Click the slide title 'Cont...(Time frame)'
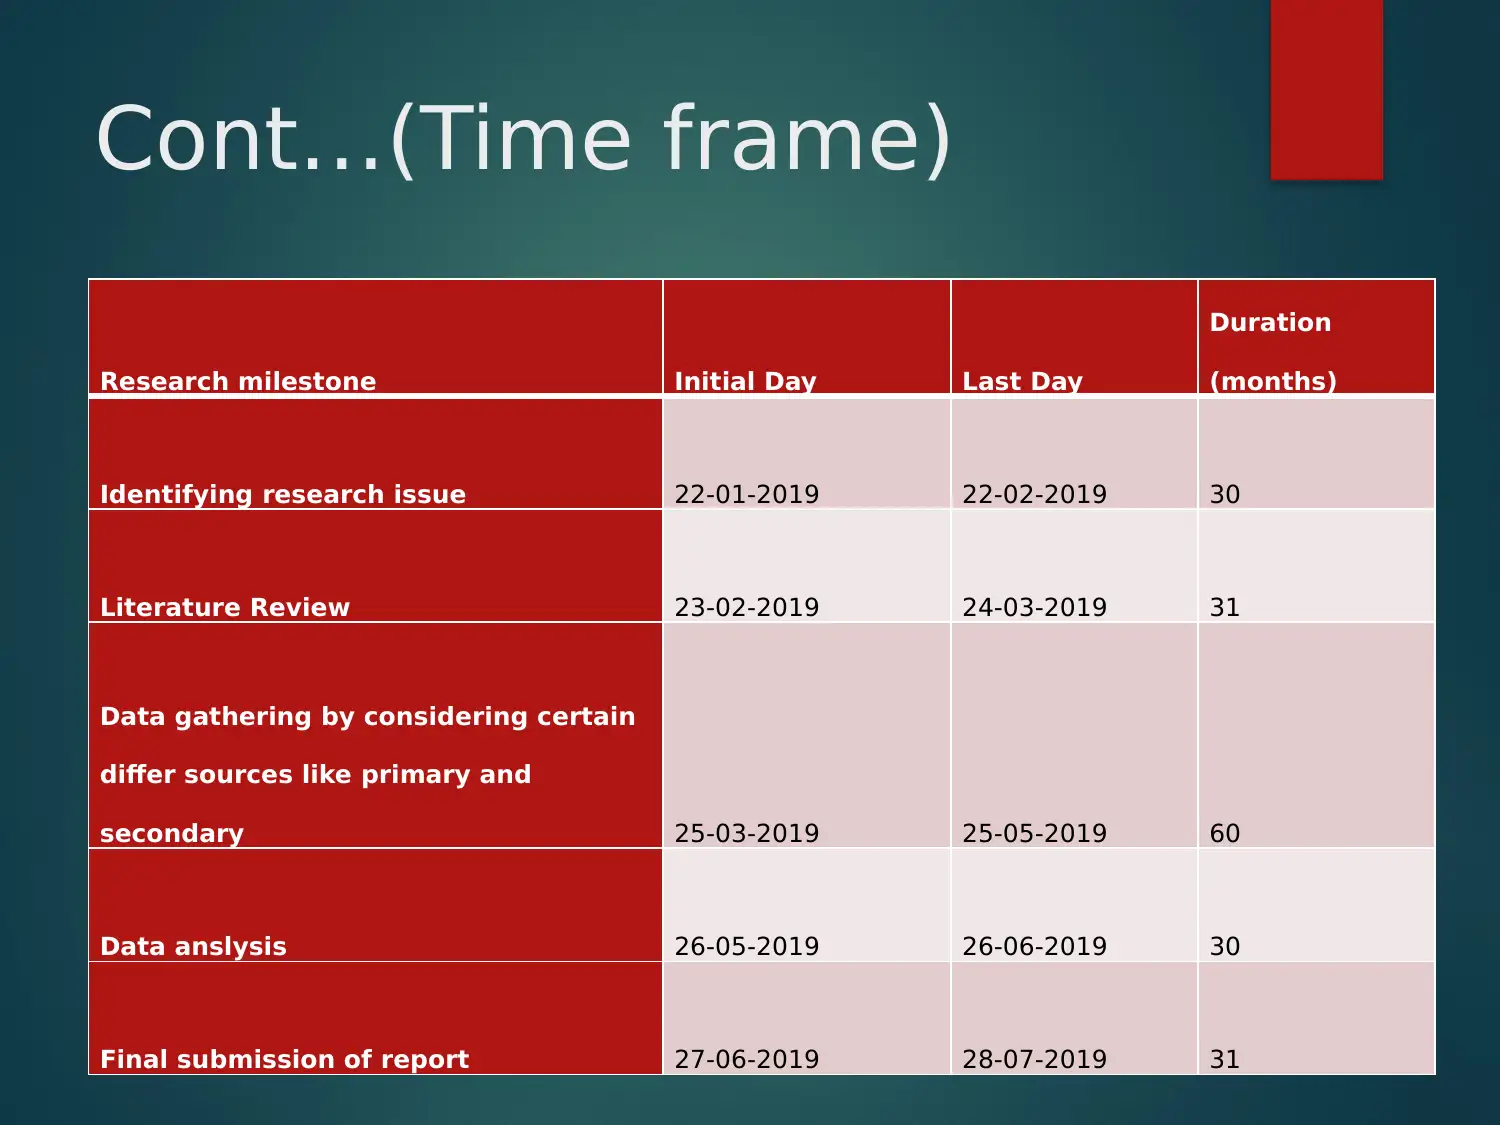This screenshot has height=1125, width=1500. pos(523,139)
